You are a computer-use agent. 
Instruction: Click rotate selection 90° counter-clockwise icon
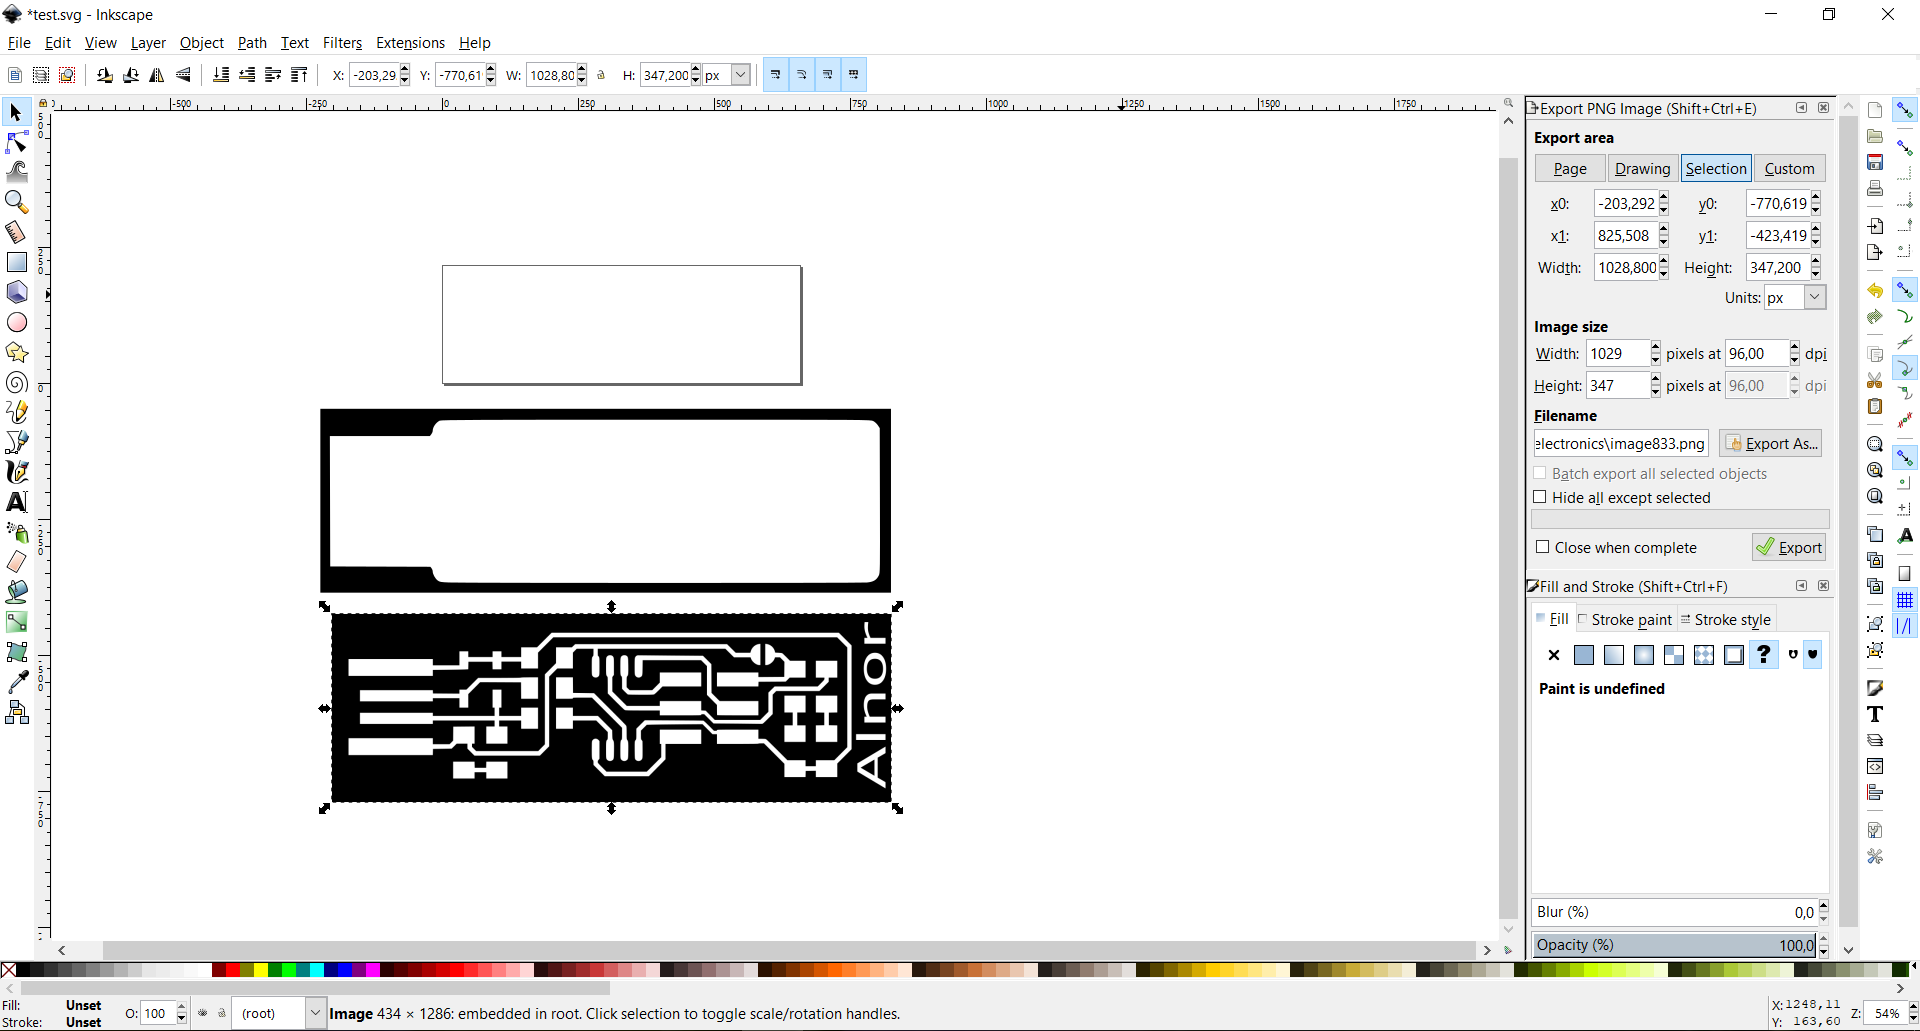coord(105,75)
